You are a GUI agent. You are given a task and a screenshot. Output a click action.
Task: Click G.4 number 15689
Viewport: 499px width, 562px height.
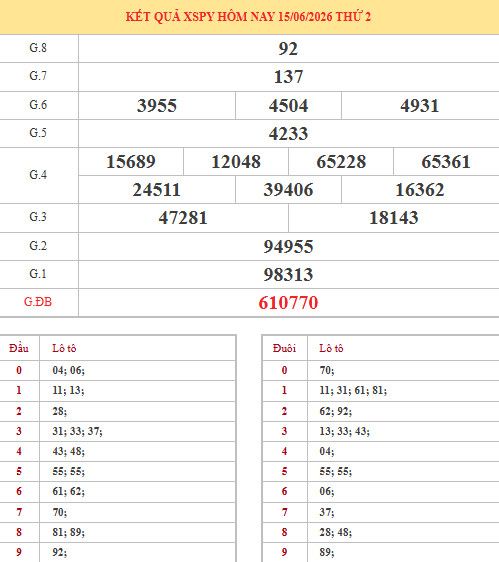click(x=131, y=162)
